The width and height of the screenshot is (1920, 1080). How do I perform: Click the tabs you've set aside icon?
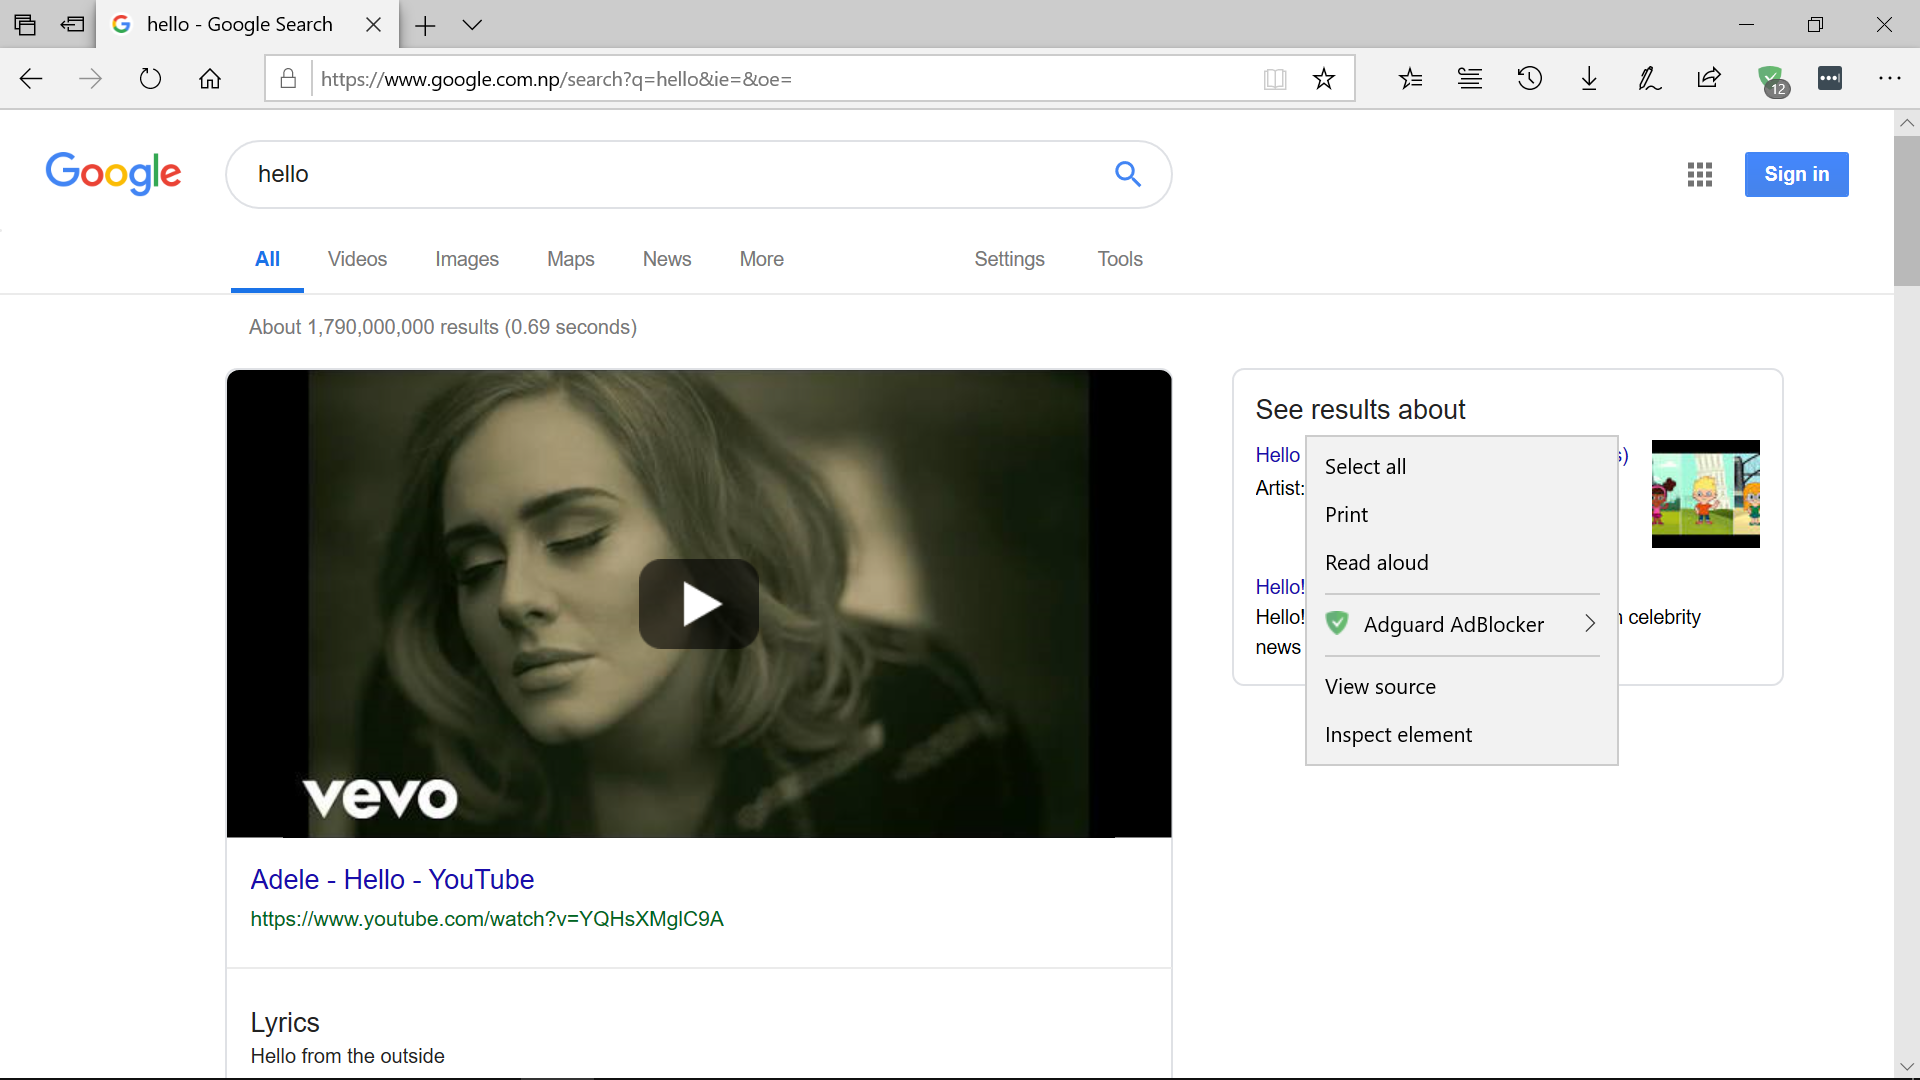pyautogui.click(x=25, y=24)
